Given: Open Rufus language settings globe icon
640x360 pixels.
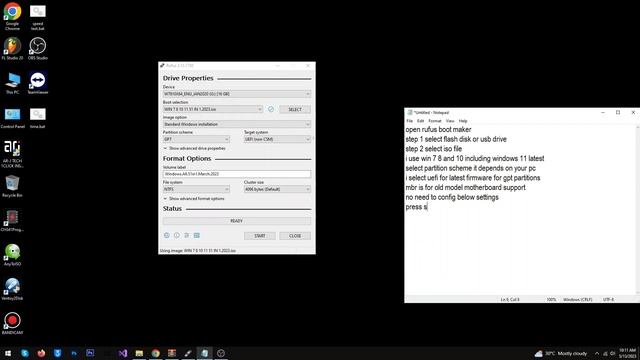Looking at the screenshot, I should coord(167,236).
